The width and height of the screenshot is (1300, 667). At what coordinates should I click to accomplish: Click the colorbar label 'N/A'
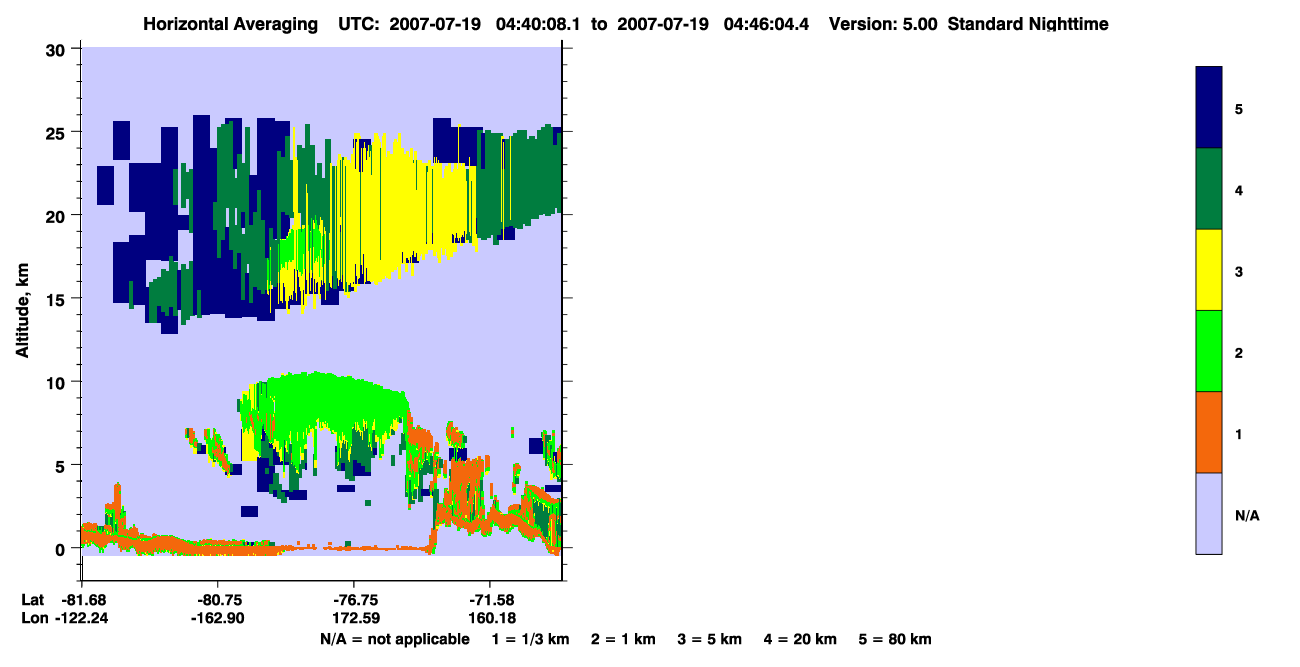tap(1247, 516)
